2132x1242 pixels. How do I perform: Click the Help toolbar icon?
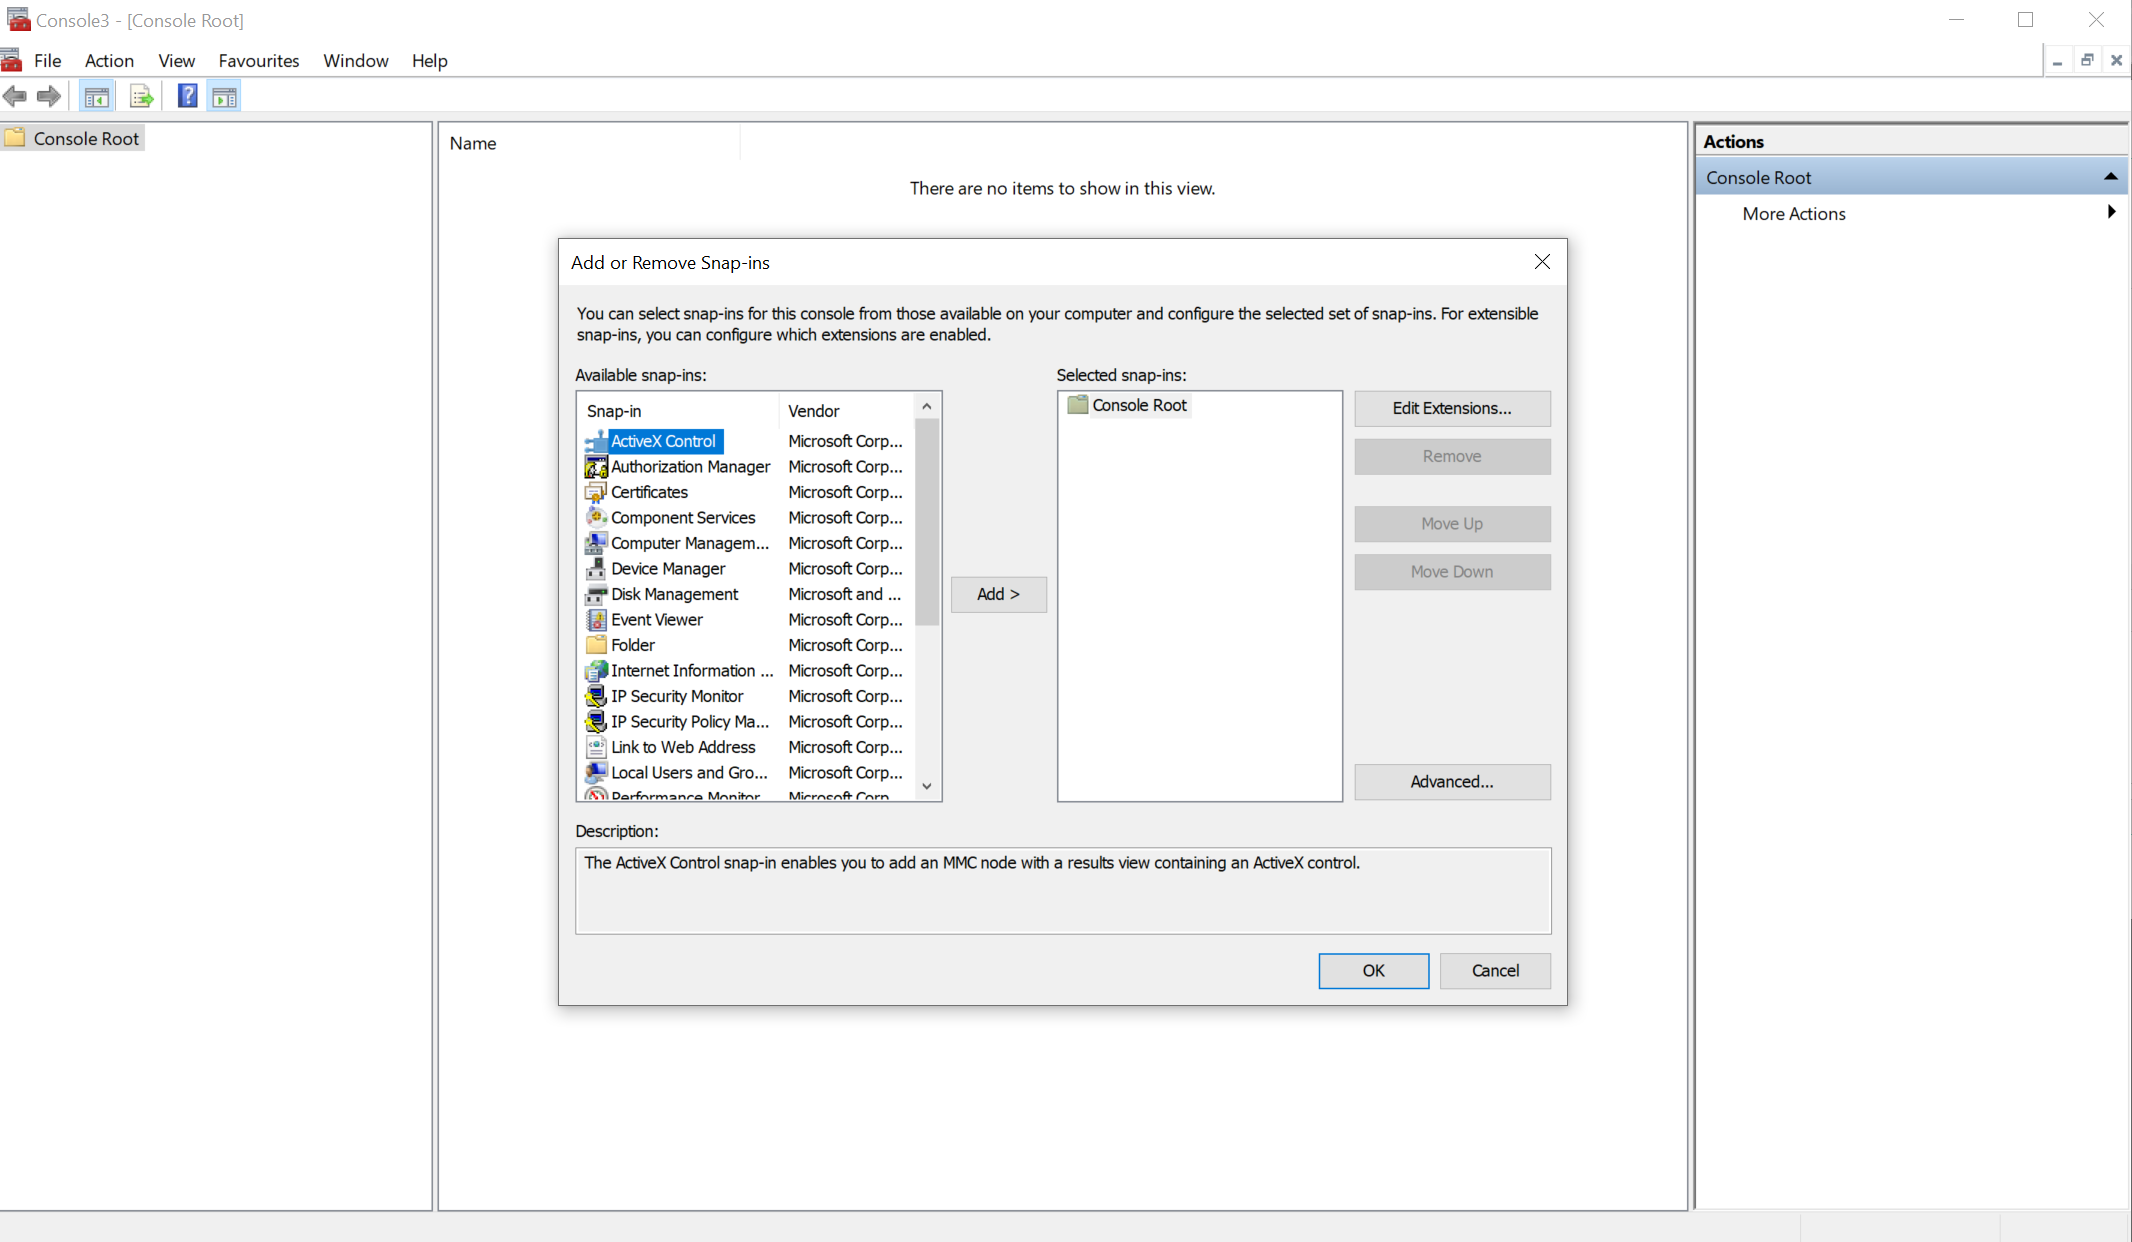(187, 96)
